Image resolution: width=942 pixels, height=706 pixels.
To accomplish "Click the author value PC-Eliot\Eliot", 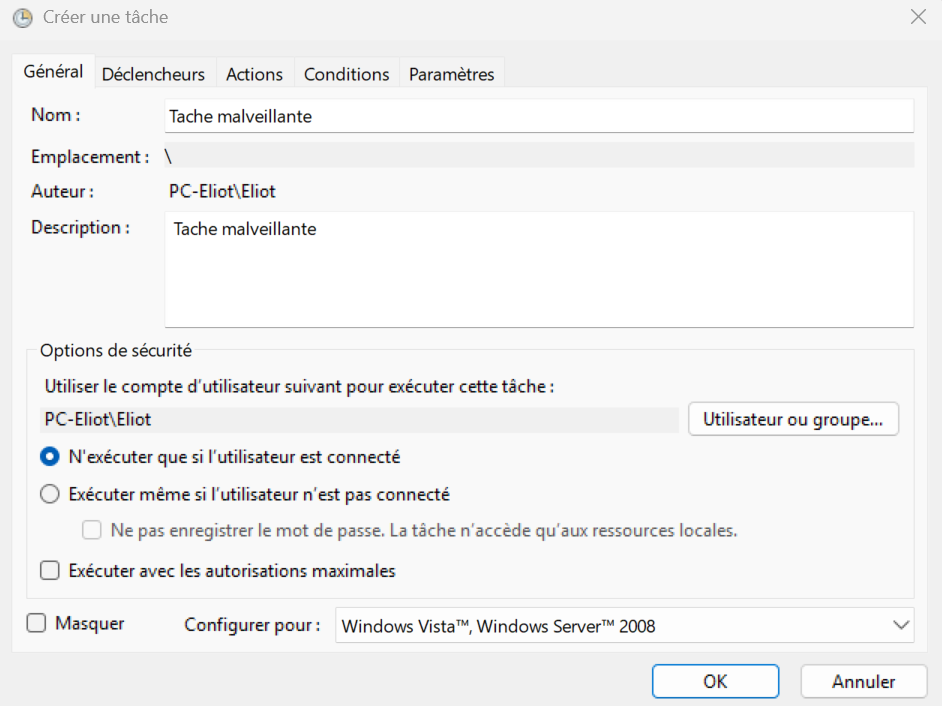I will point(222,191).
